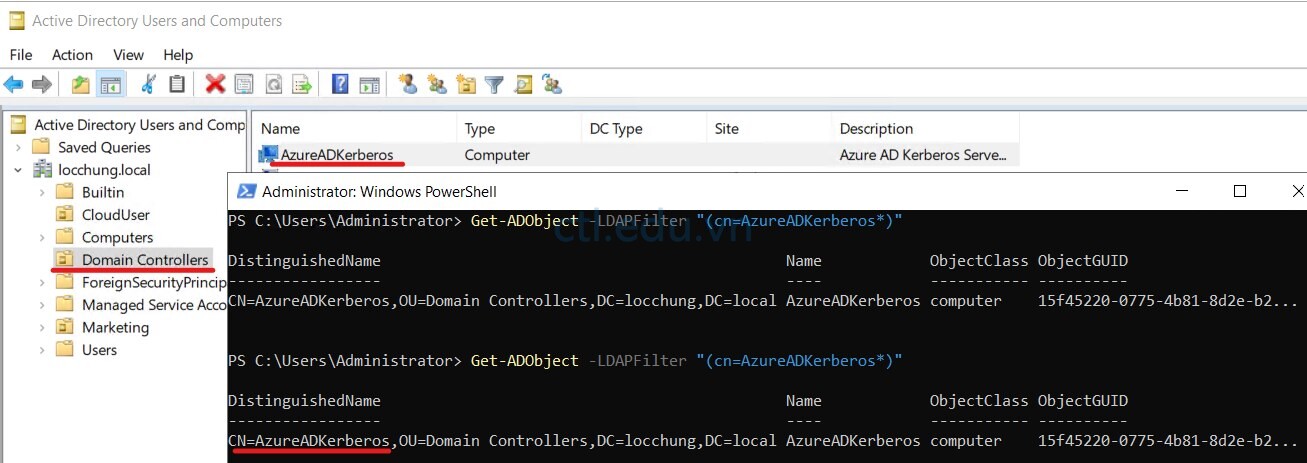The height and width of the screenshot is (463, 1307).
Task: Expand the Users container
Action: click(x=41, y=350)
